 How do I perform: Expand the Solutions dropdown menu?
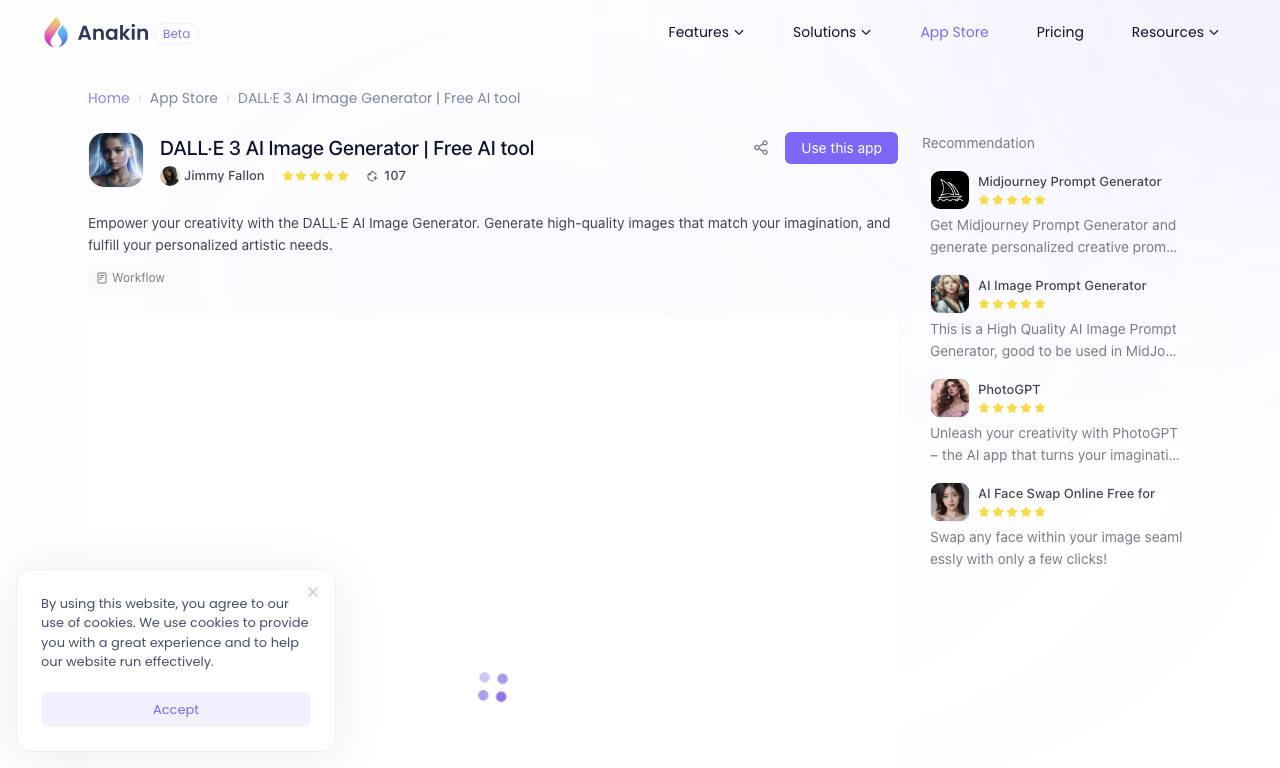pyautogui.click(x=832, y=32)
